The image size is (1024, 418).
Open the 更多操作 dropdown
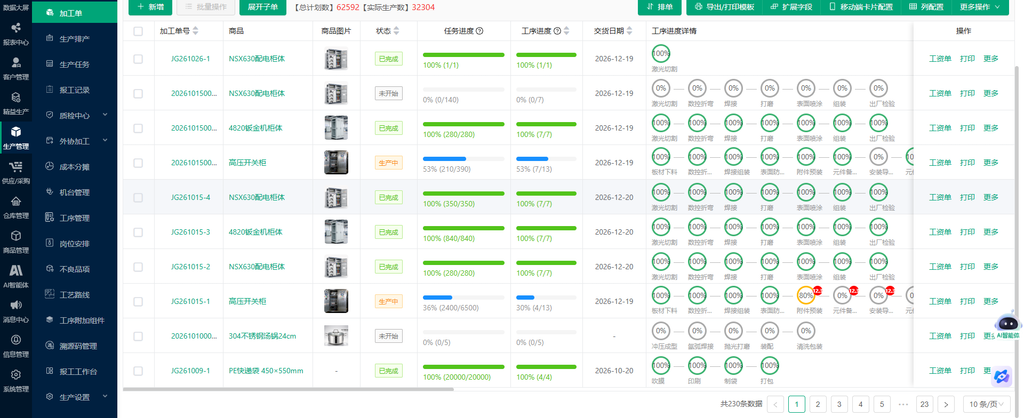980,7
